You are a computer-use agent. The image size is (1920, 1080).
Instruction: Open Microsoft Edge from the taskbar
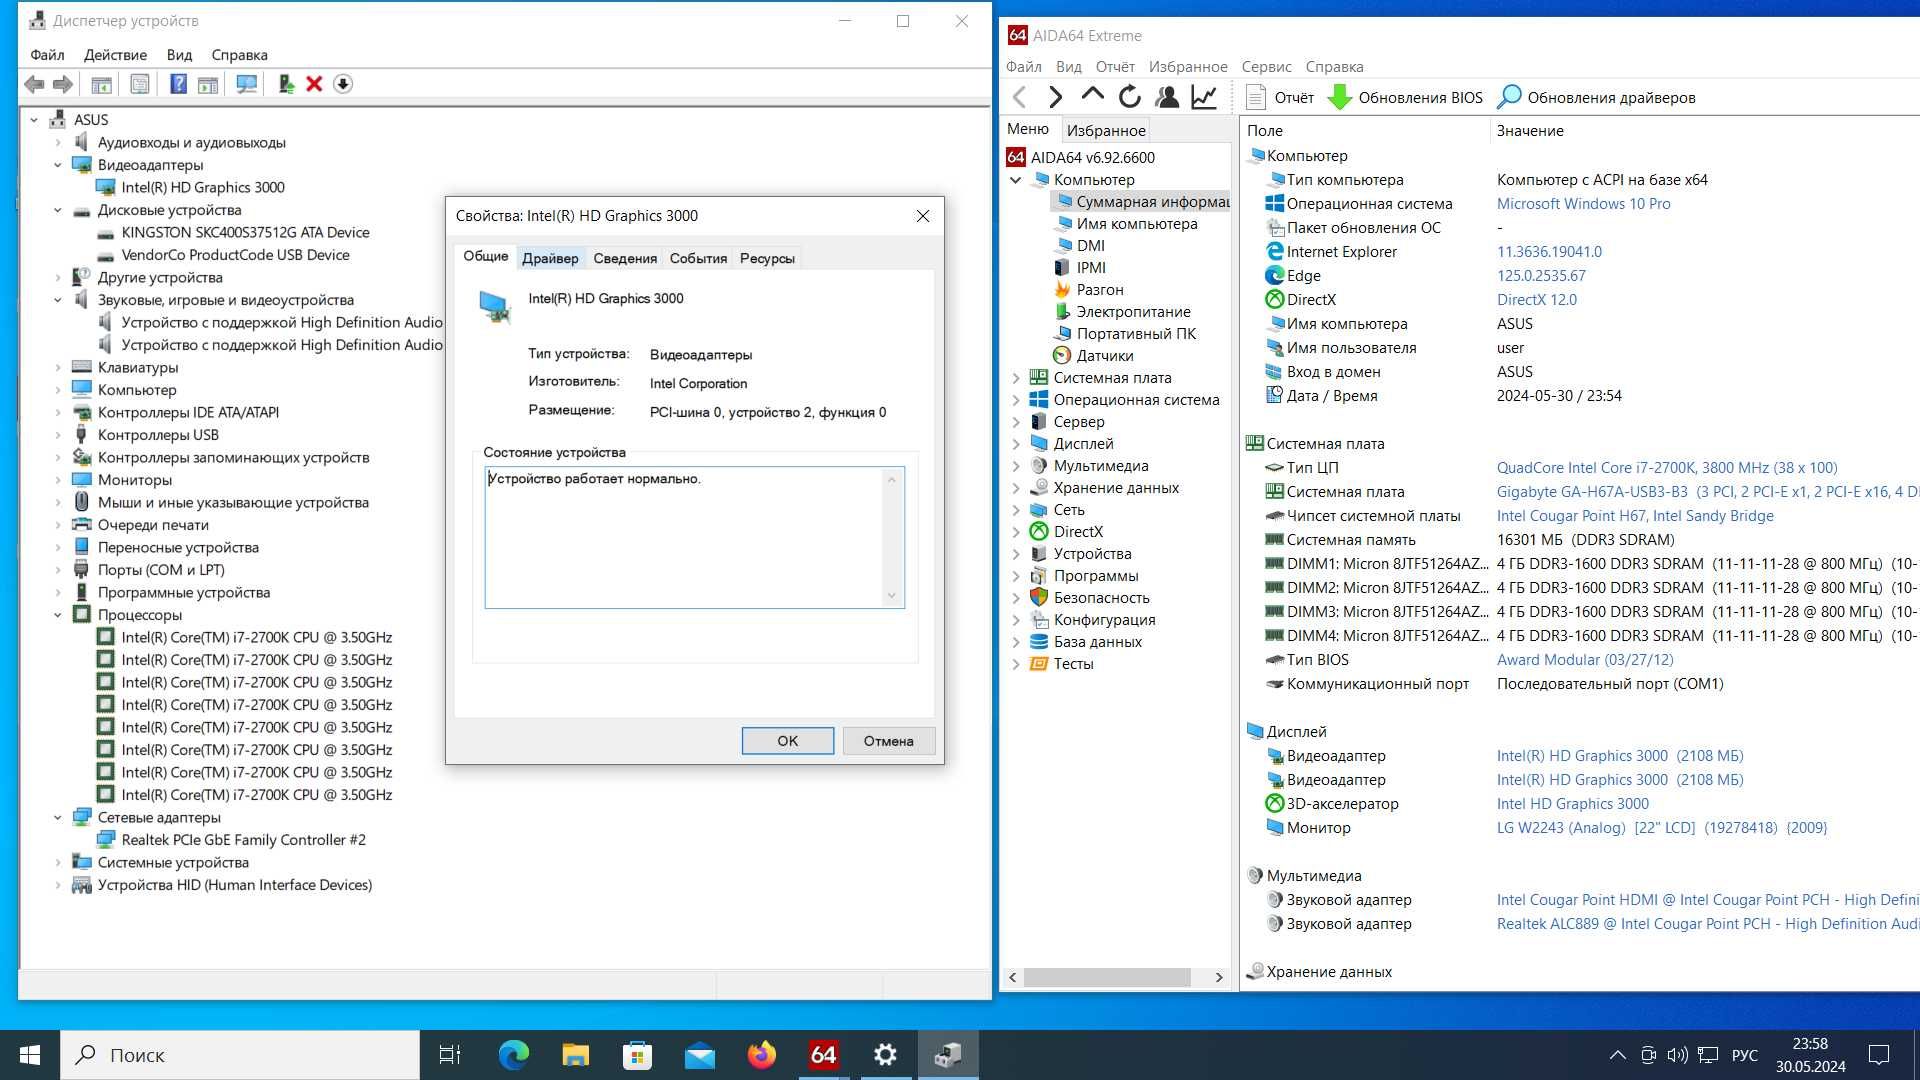click(513, 1055)
